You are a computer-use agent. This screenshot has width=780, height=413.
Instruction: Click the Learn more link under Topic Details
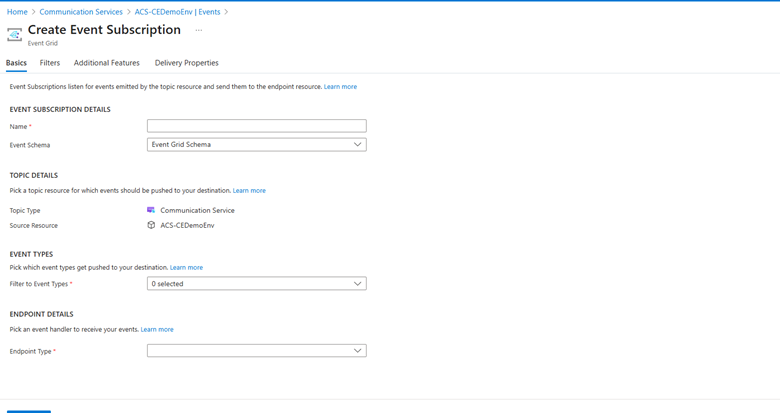pyautogui.click(x=249, y=191)
